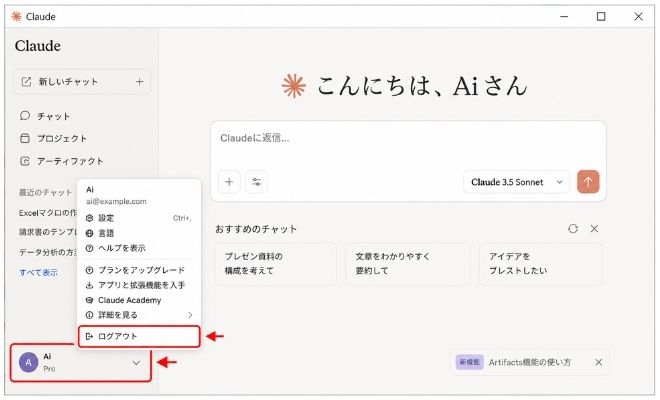660x400 pixels.
Task: Click the question mark icon by ヘルプを表示
Action: [89, 248]
